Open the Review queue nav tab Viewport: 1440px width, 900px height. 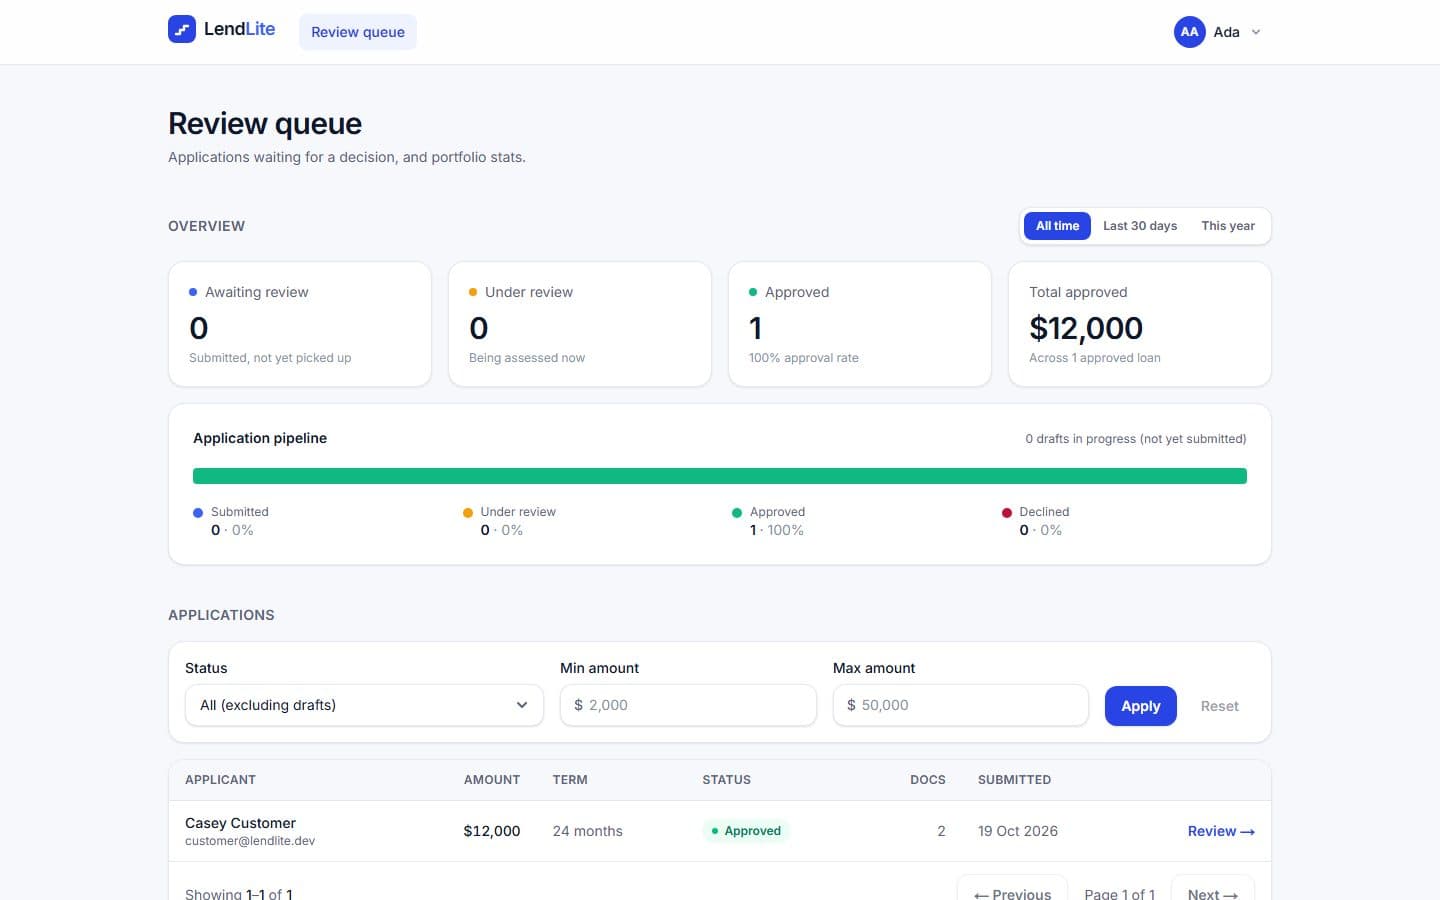[358, 32]
